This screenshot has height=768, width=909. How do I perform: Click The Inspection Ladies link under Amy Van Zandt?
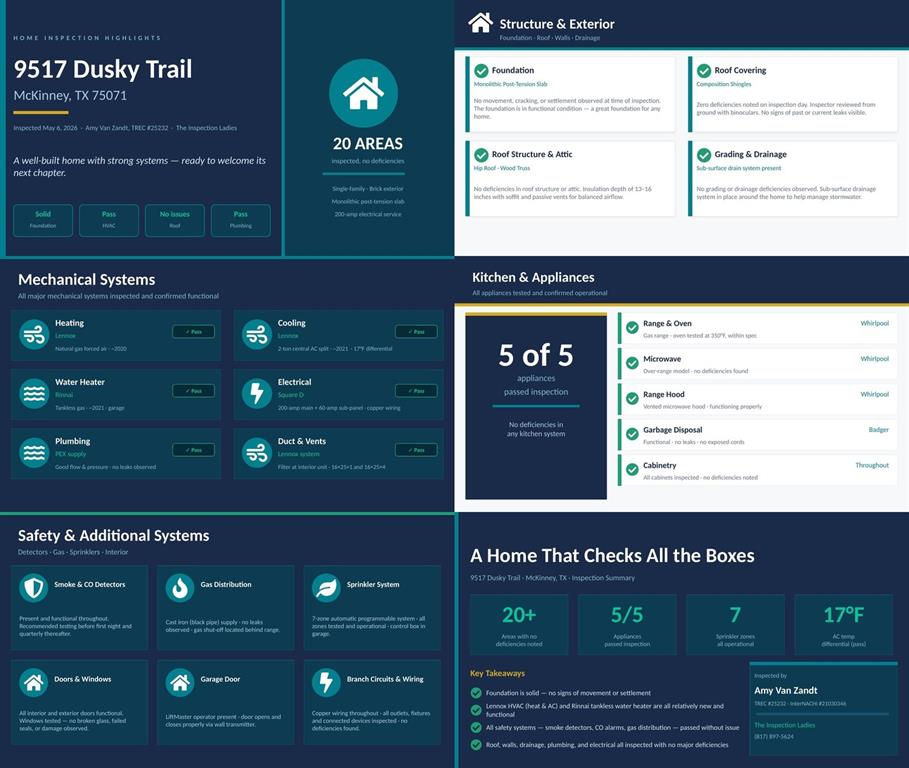[784, 725]
